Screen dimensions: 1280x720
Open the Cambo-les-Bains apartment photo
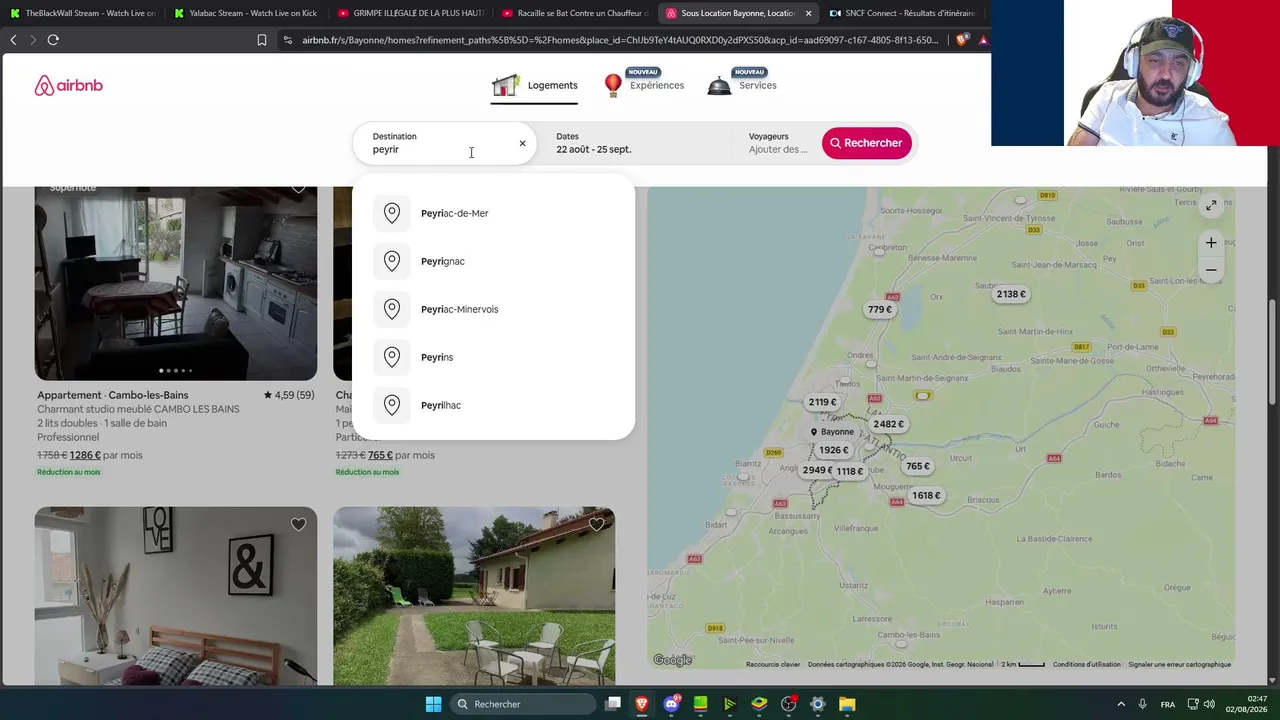click(x=176, y=283)
